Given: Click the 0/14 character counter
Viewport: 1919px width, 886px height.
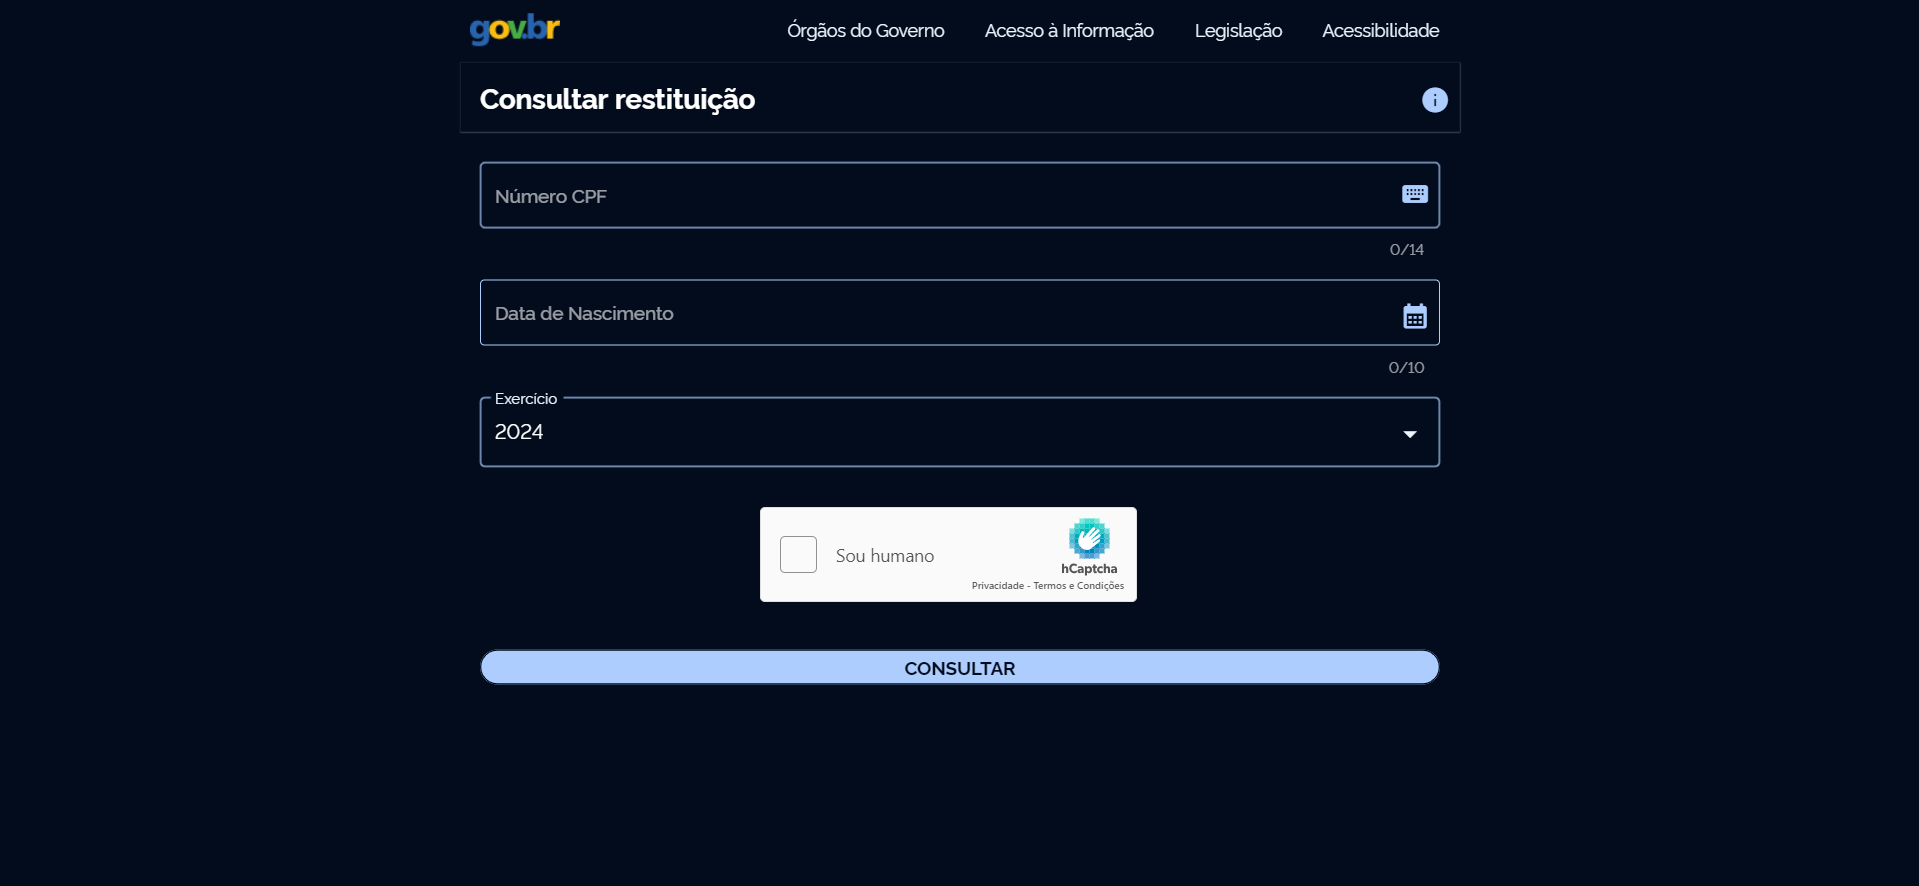Looking at the screenshot, I should pos(1406,250).
